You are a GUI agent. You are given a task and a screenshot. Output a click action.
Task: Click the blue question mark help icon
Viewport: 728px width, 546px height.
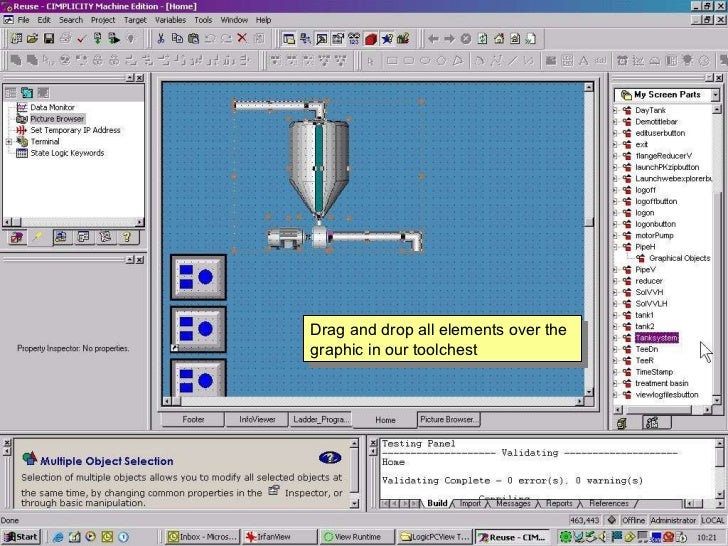(330, 458)
